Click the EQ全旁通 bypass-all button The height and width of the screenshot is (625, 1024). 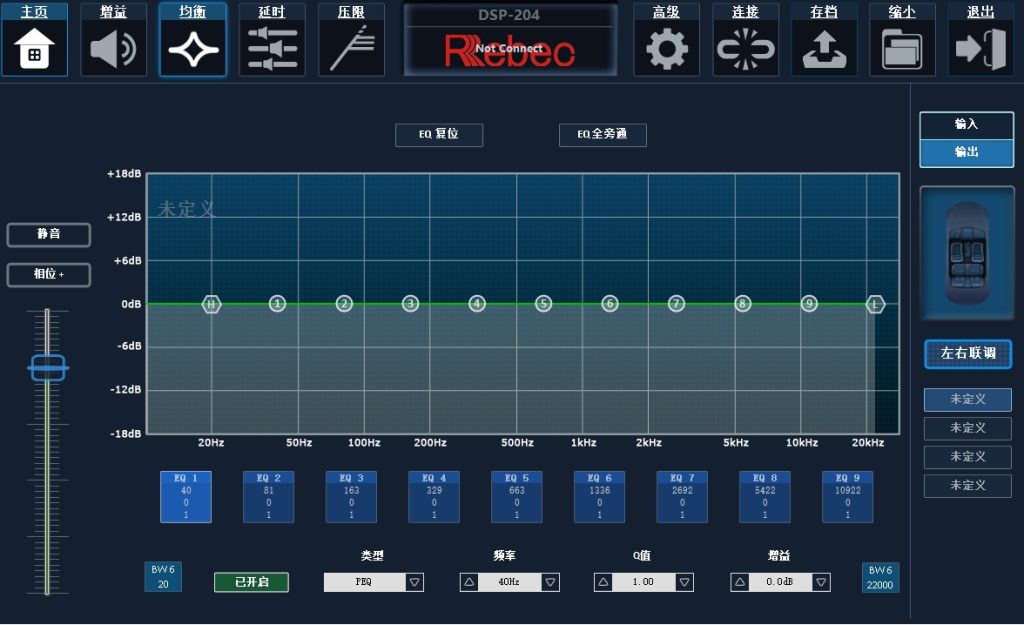pyautogui.click(x=603, y=135)
